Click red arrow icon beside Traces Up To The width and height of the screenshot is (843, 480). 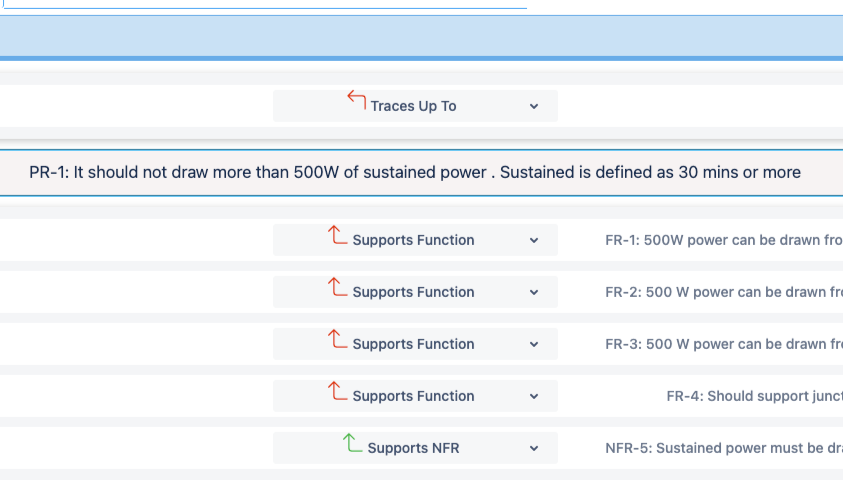click(357, 99)
